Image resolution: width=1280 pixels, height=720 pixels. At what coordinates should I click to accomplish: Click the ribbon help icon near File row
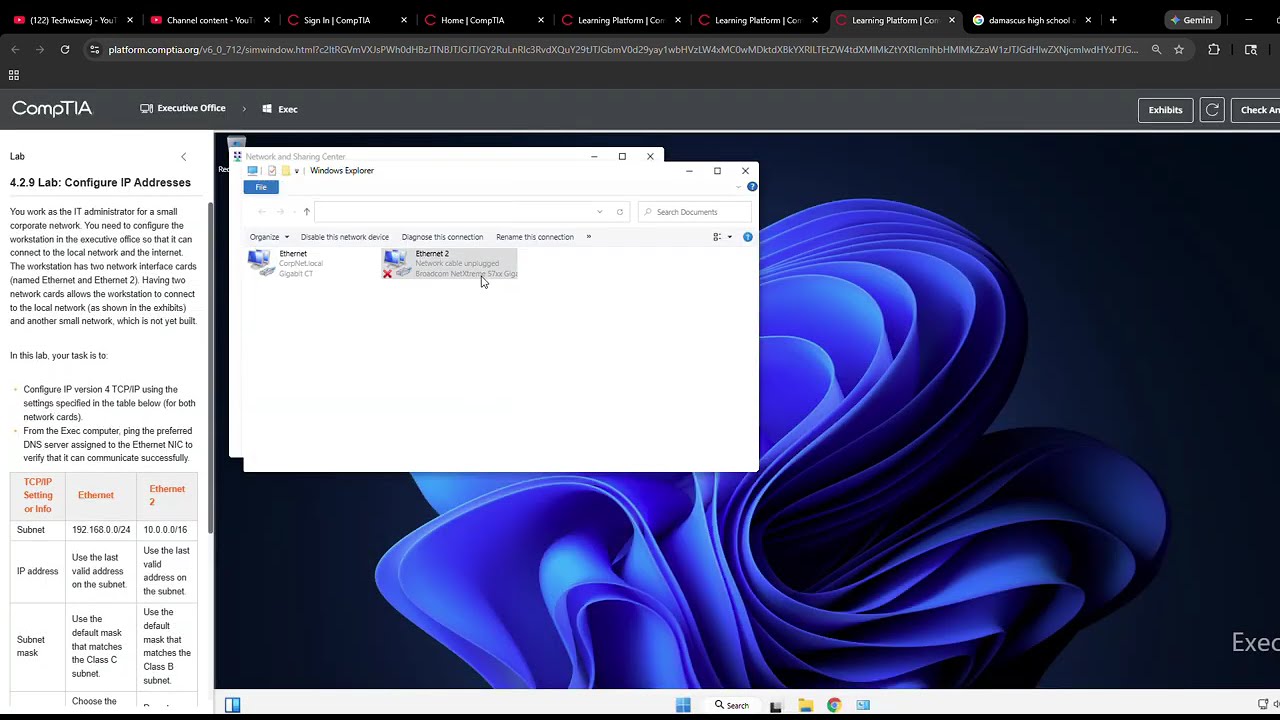752,187
